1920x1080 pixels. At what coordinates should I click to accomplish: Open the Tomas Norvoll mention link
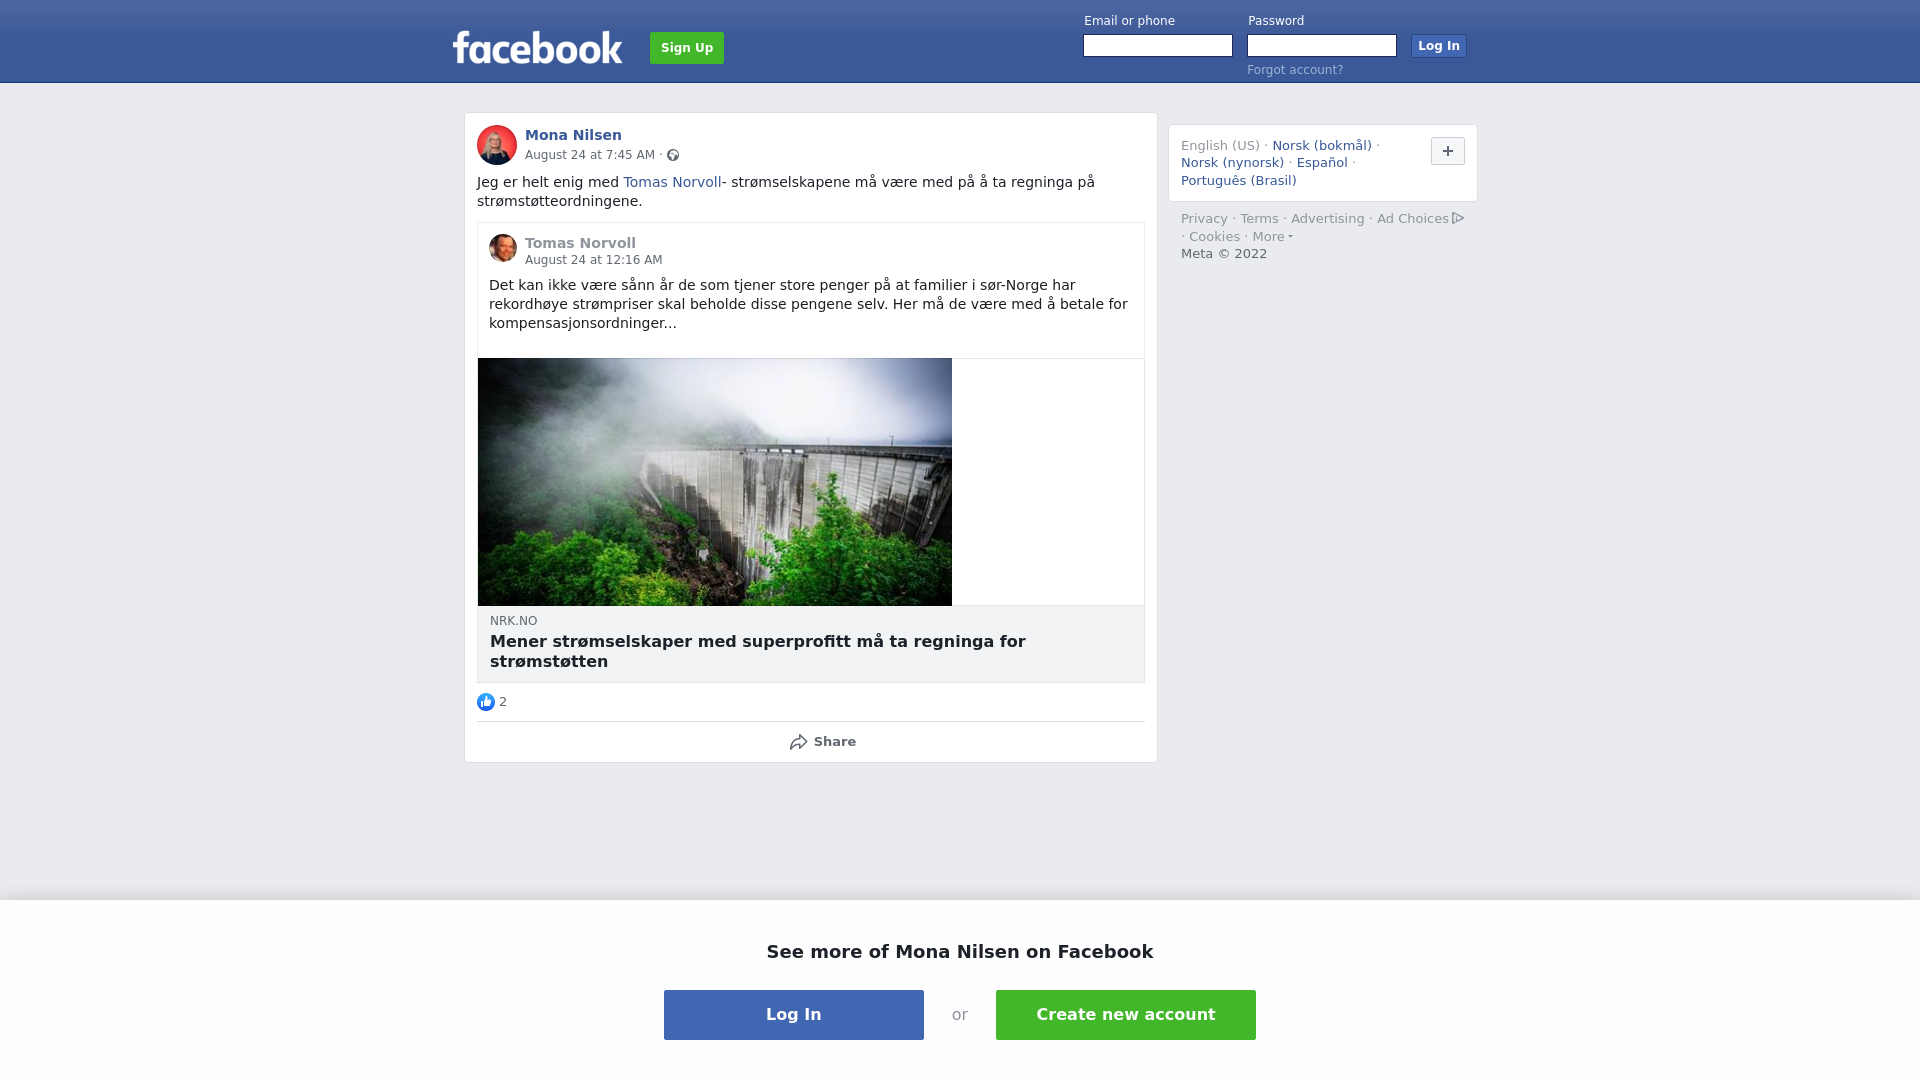click(x=672, y=182)
